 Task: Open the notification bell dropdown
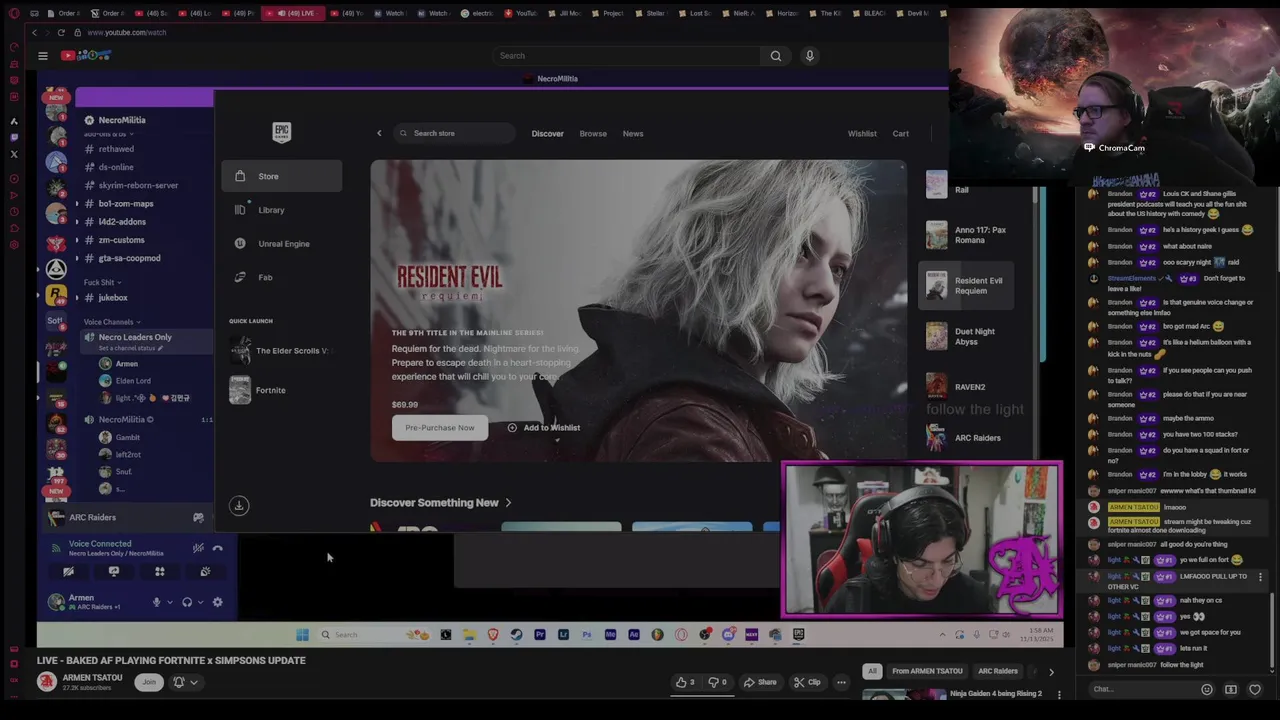coord(185,682)
